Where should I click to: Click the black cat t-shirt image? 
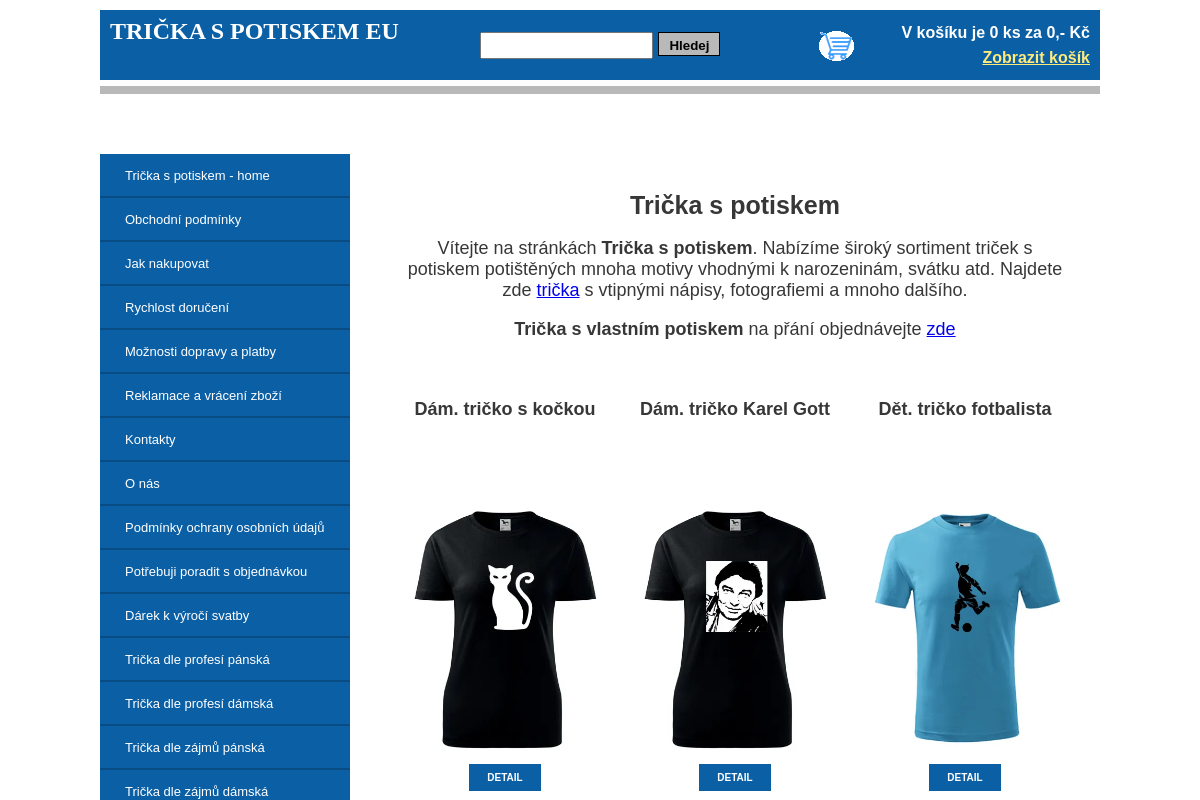(x=505, y=629)
